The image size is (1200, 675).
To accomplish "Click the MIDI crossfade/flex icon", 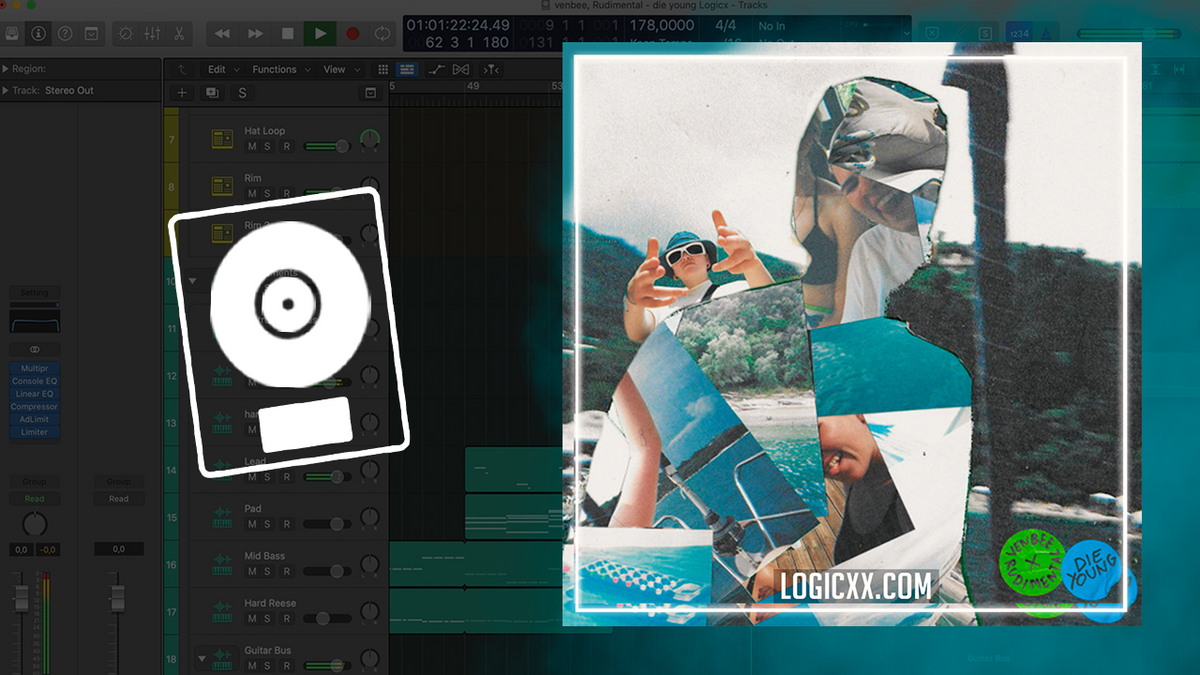I will (x=461, y=69).
